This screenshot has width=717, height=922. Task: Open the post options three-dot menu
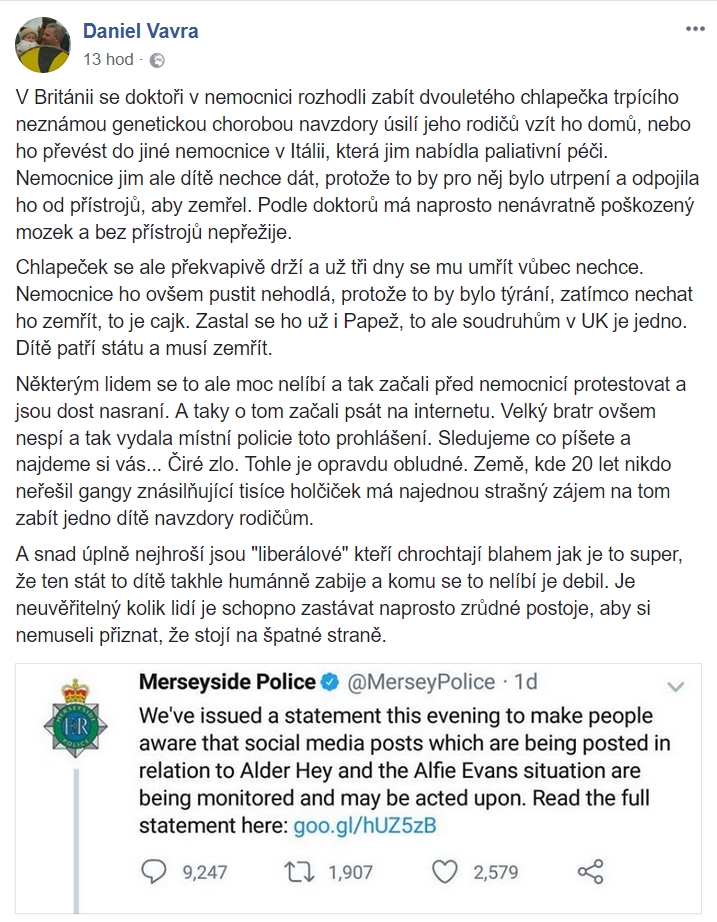click(695, 29)
